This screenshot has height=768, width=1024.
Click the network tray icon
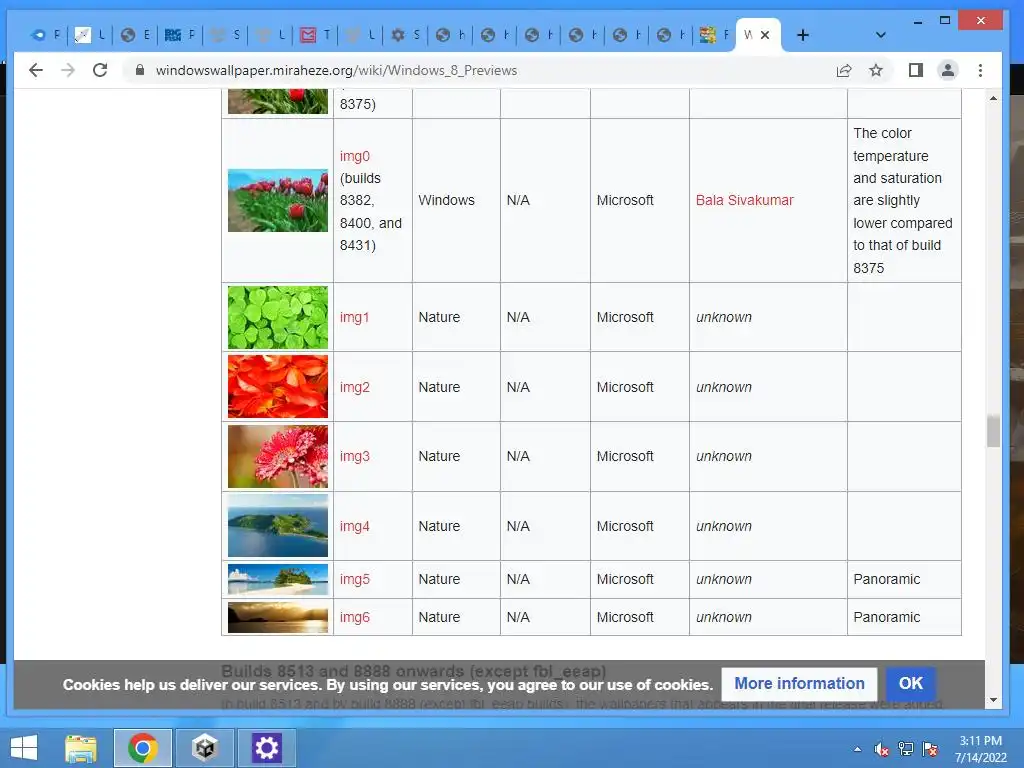906,749
